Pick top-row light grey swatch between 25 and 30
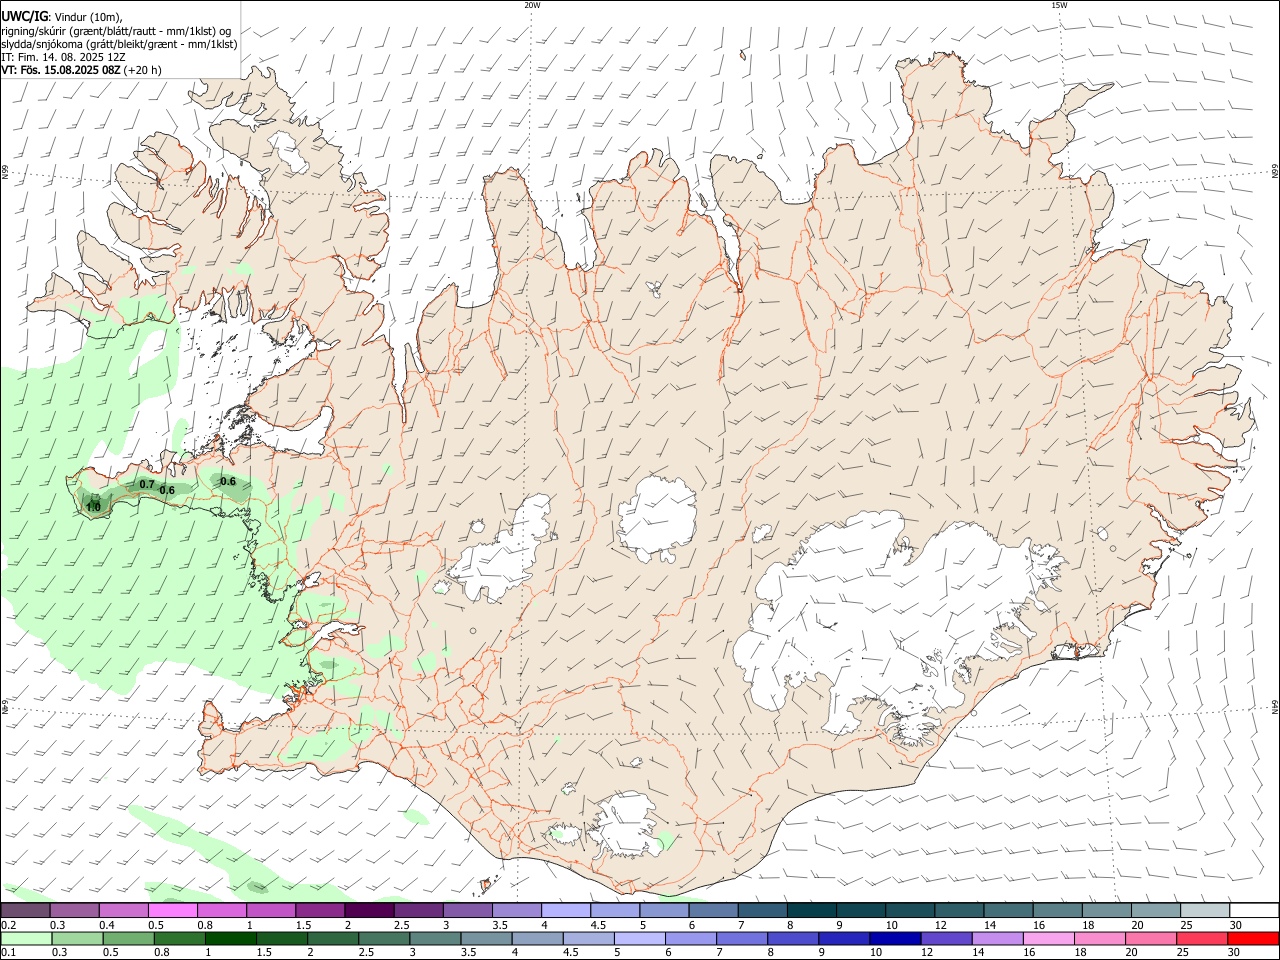The width and height of the screenshot is (1280, 960). pyautogui.click(x=1206, y=911)
